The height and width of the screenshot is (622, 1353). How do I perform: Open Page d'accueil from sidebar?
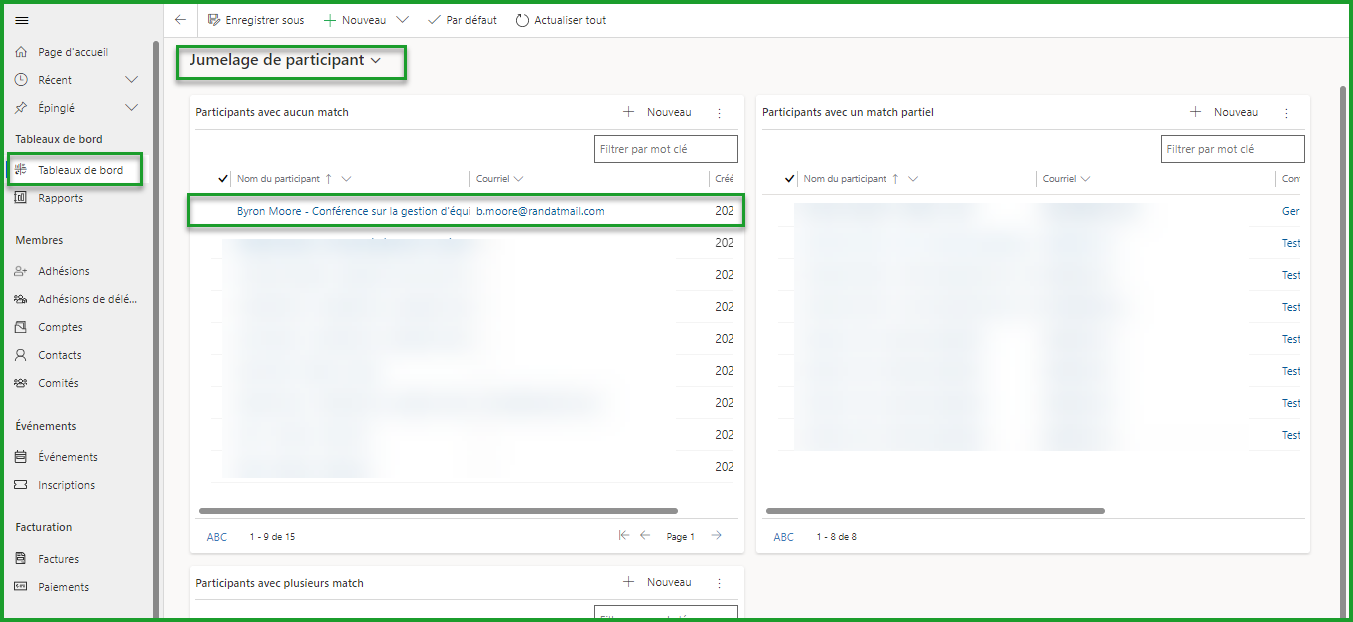[72, 52]
